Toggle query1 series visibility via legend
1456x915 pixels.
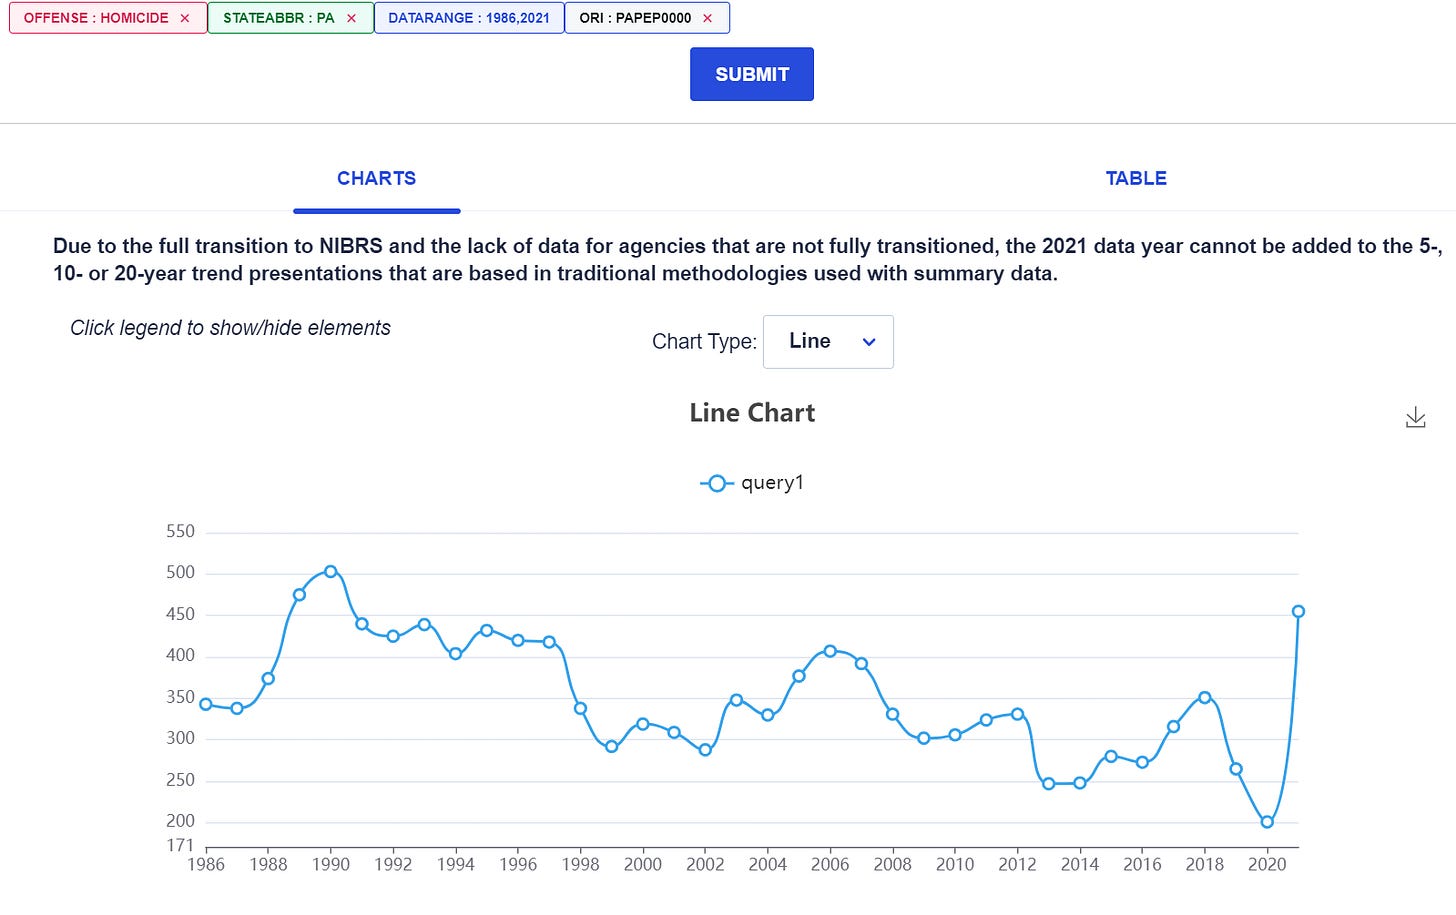click(x=752, y=483)
